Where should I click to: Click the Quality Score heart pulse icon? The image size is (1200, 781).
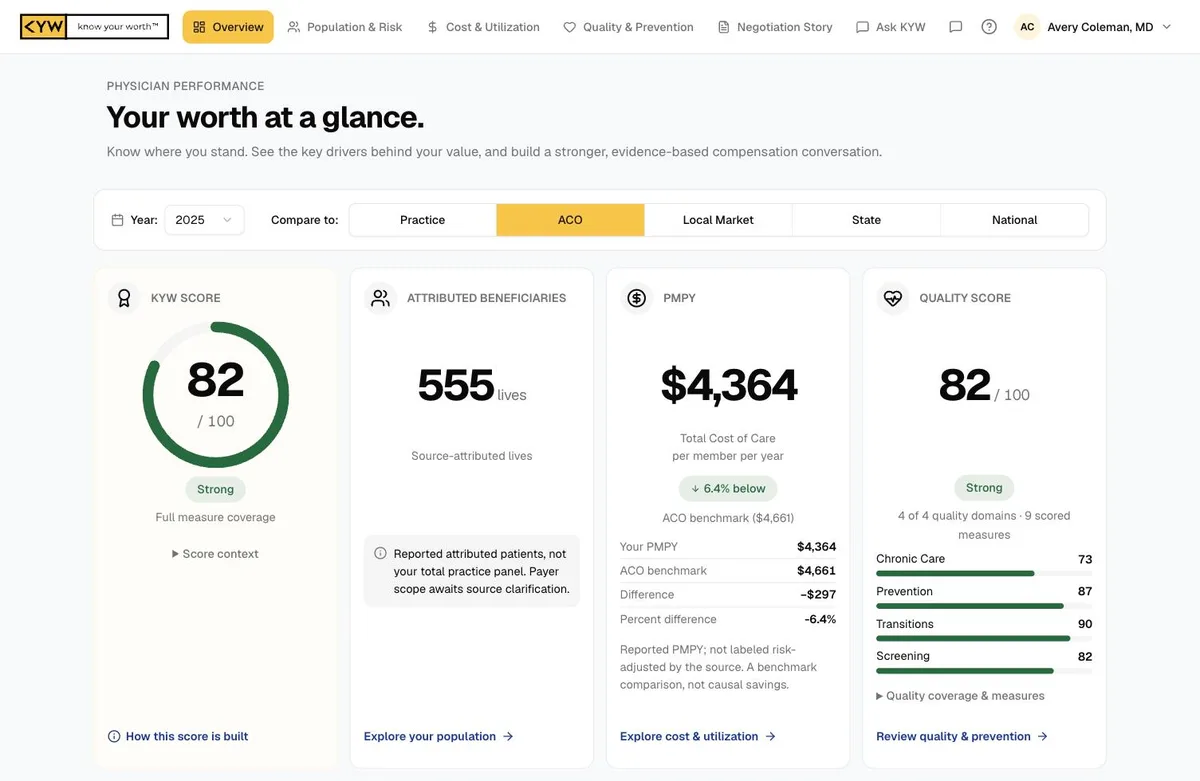point(892,298)
